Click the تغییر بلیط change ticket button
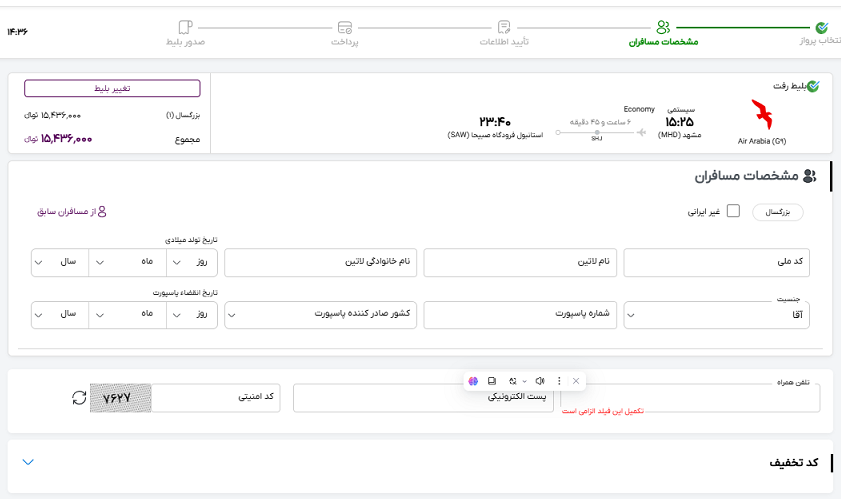 [x=112, y=88]
